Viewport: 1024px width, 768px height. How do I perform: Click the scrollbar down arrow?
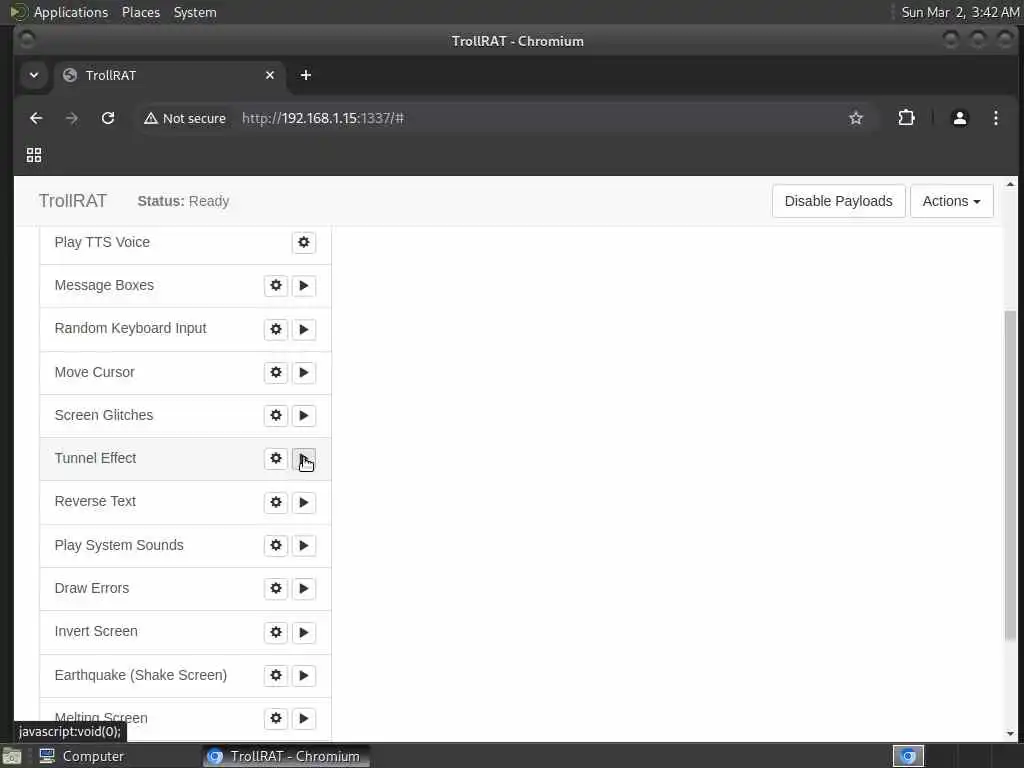coord(1010,733)
